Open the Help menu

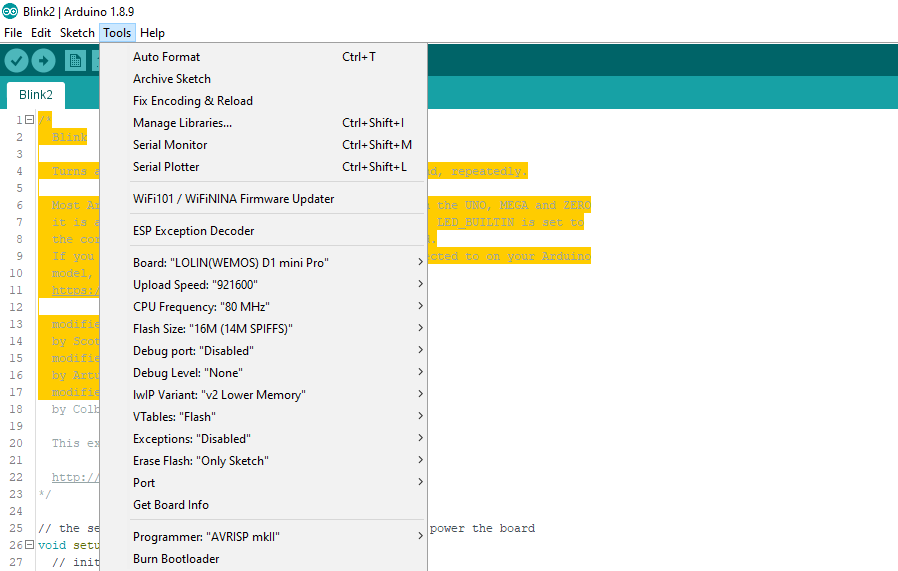152,33
